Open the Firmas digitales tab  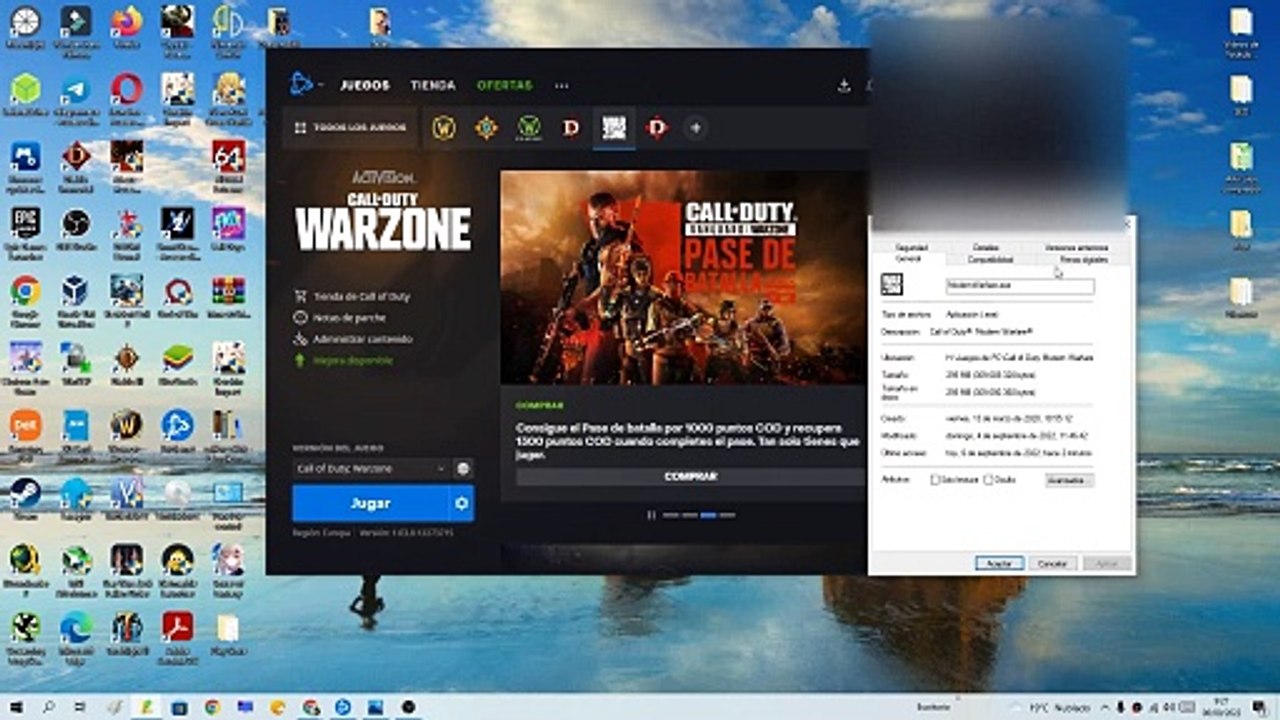(x=1084, y=260)
